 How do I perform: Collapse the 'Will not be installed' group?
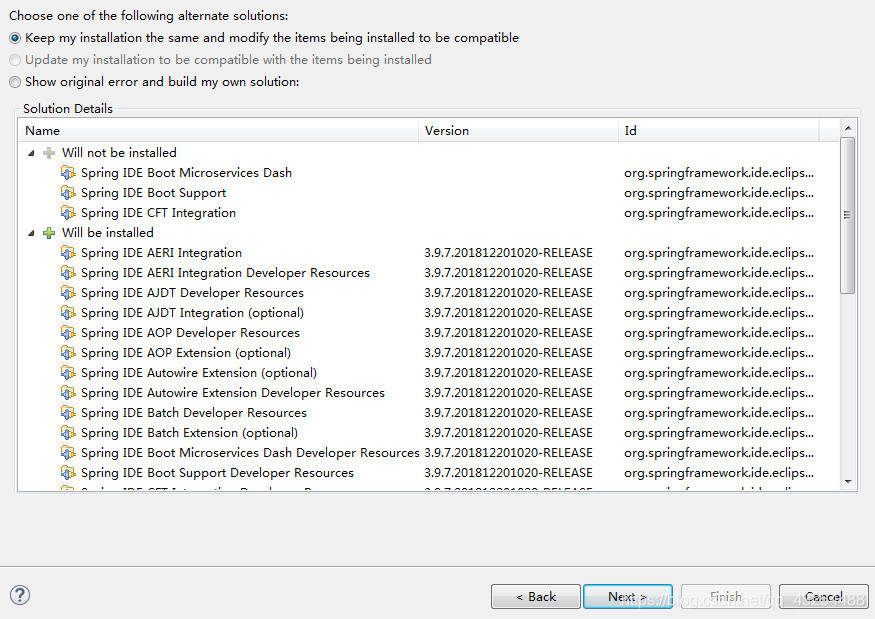click(31, 153)
